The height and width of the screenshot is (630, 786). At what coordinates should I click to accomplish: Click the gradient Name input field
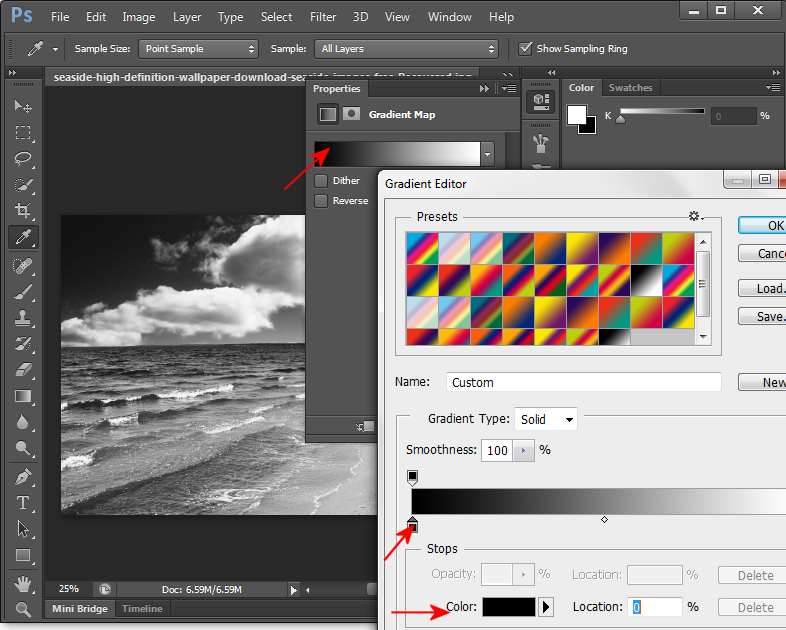tap(583, 382)
